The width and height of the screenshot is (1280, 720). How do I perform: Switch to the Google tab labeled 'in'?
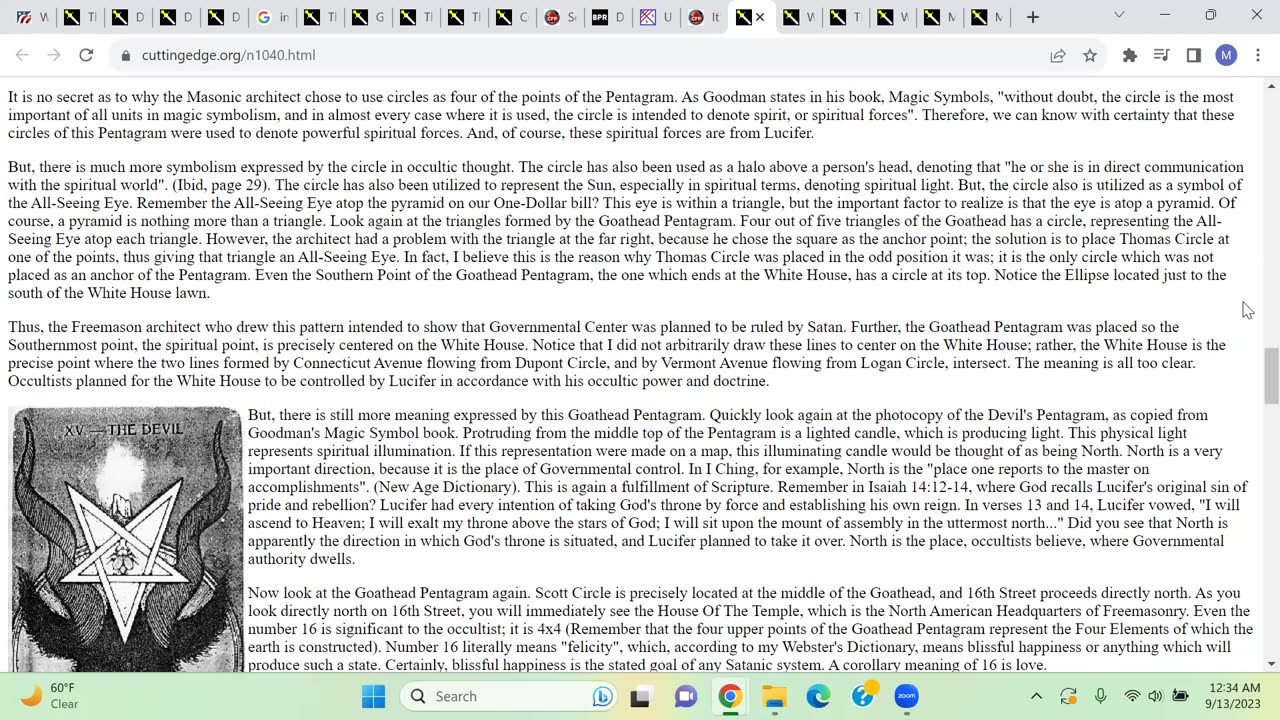click(x=272, y=17)
